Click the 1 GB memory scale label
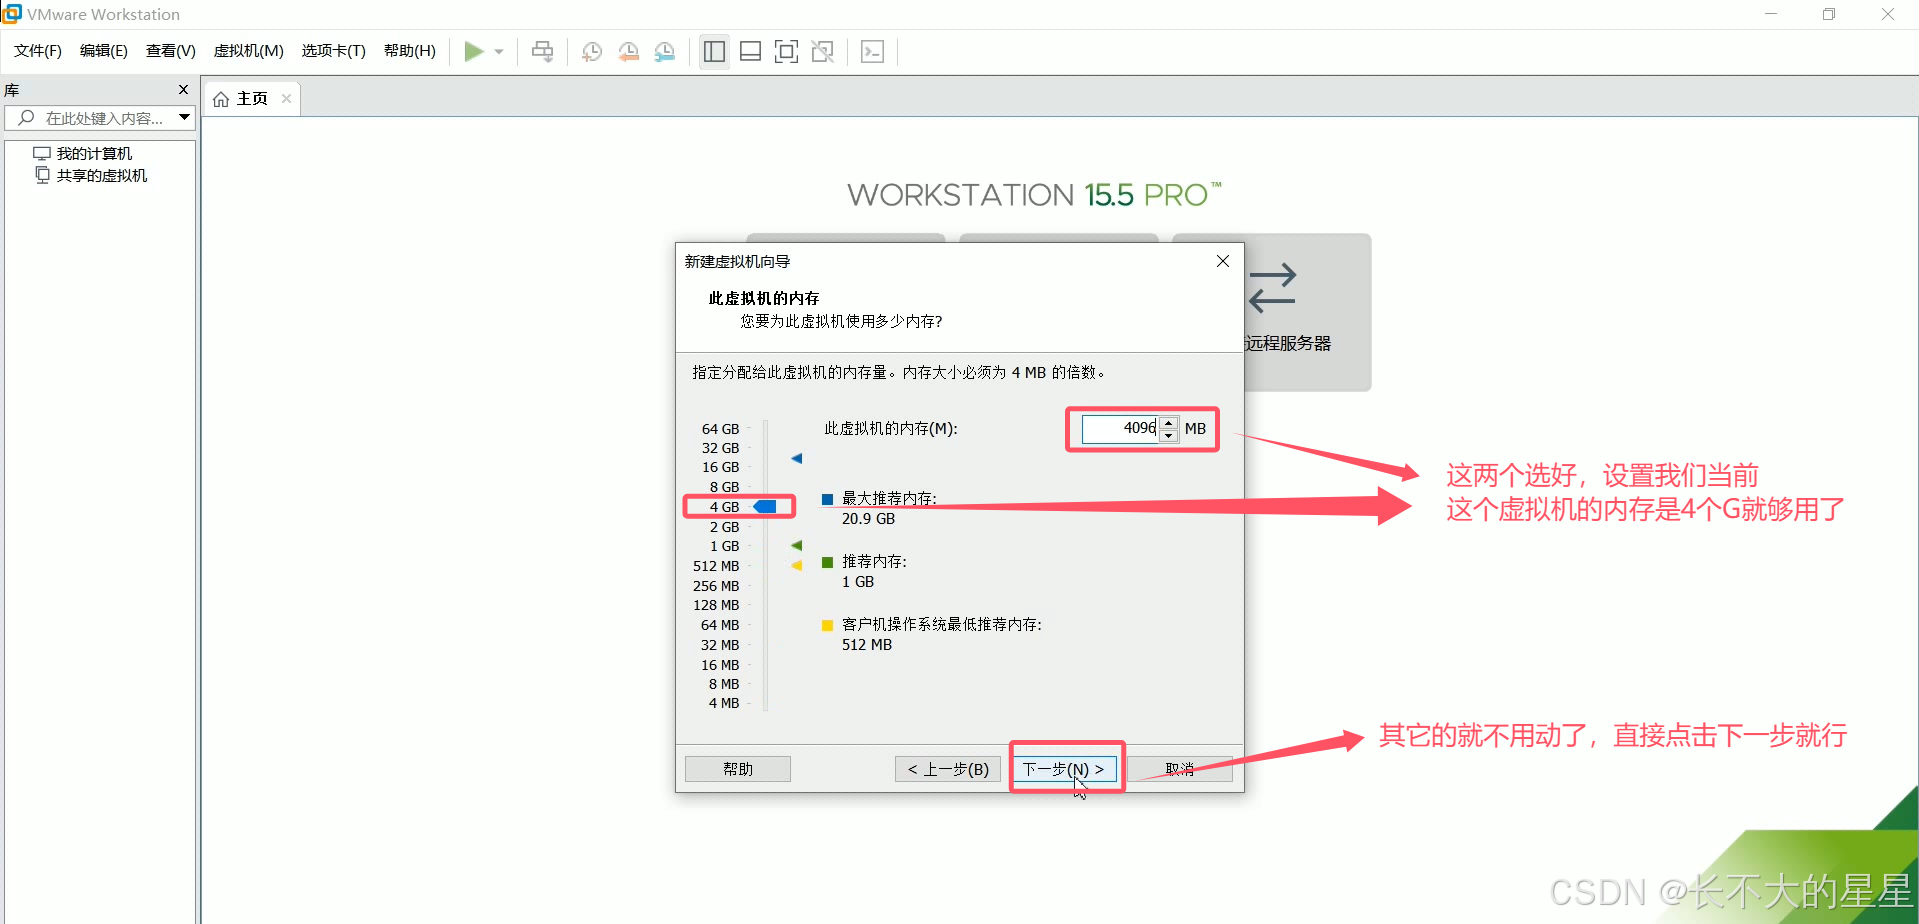1919x924 pixels. [x=724, y=546]
